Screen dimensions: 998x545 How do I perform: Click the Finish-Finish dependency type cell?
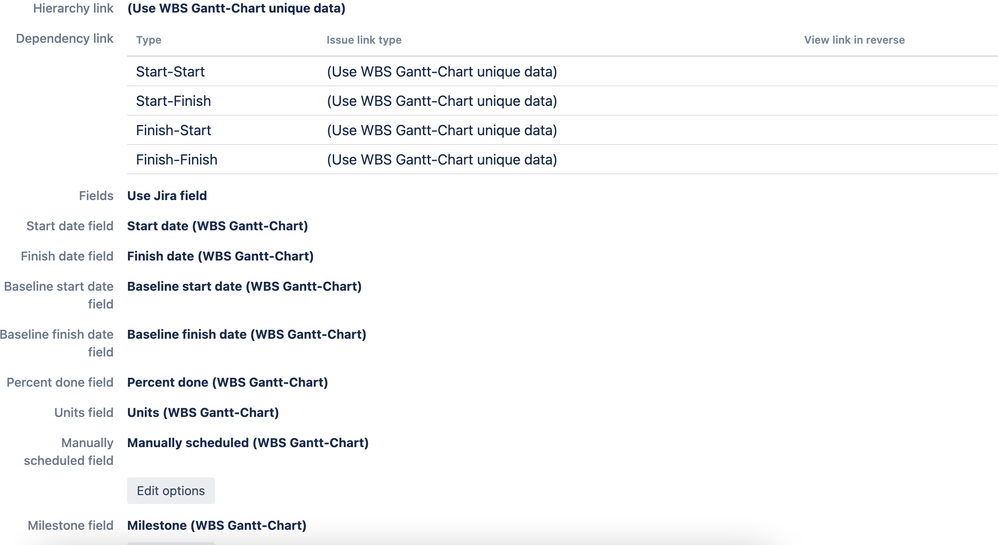(x=176, y=159)
